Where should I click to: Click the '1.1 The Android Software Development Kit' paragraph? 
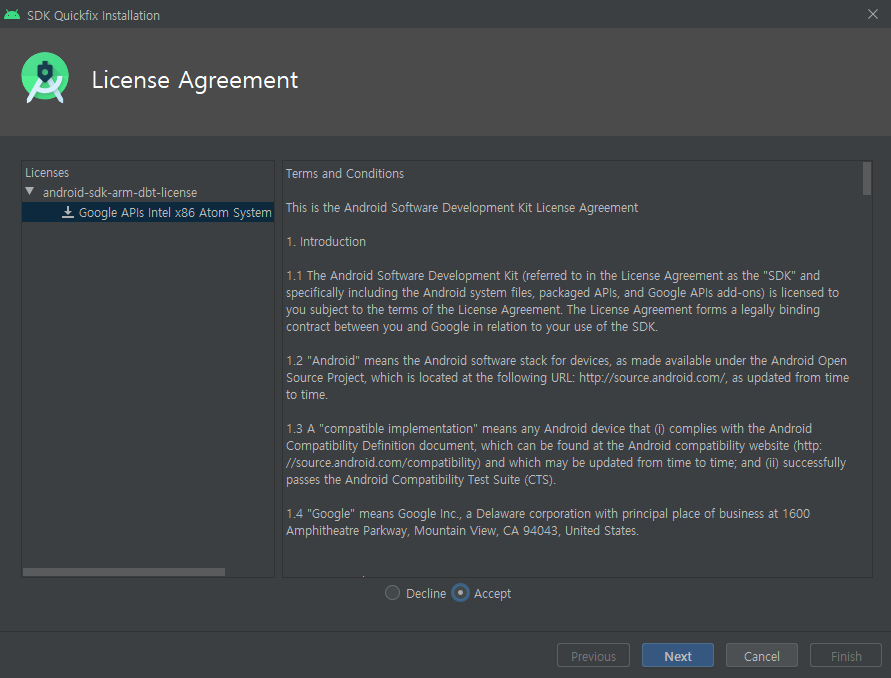click(x=563, y=301)
